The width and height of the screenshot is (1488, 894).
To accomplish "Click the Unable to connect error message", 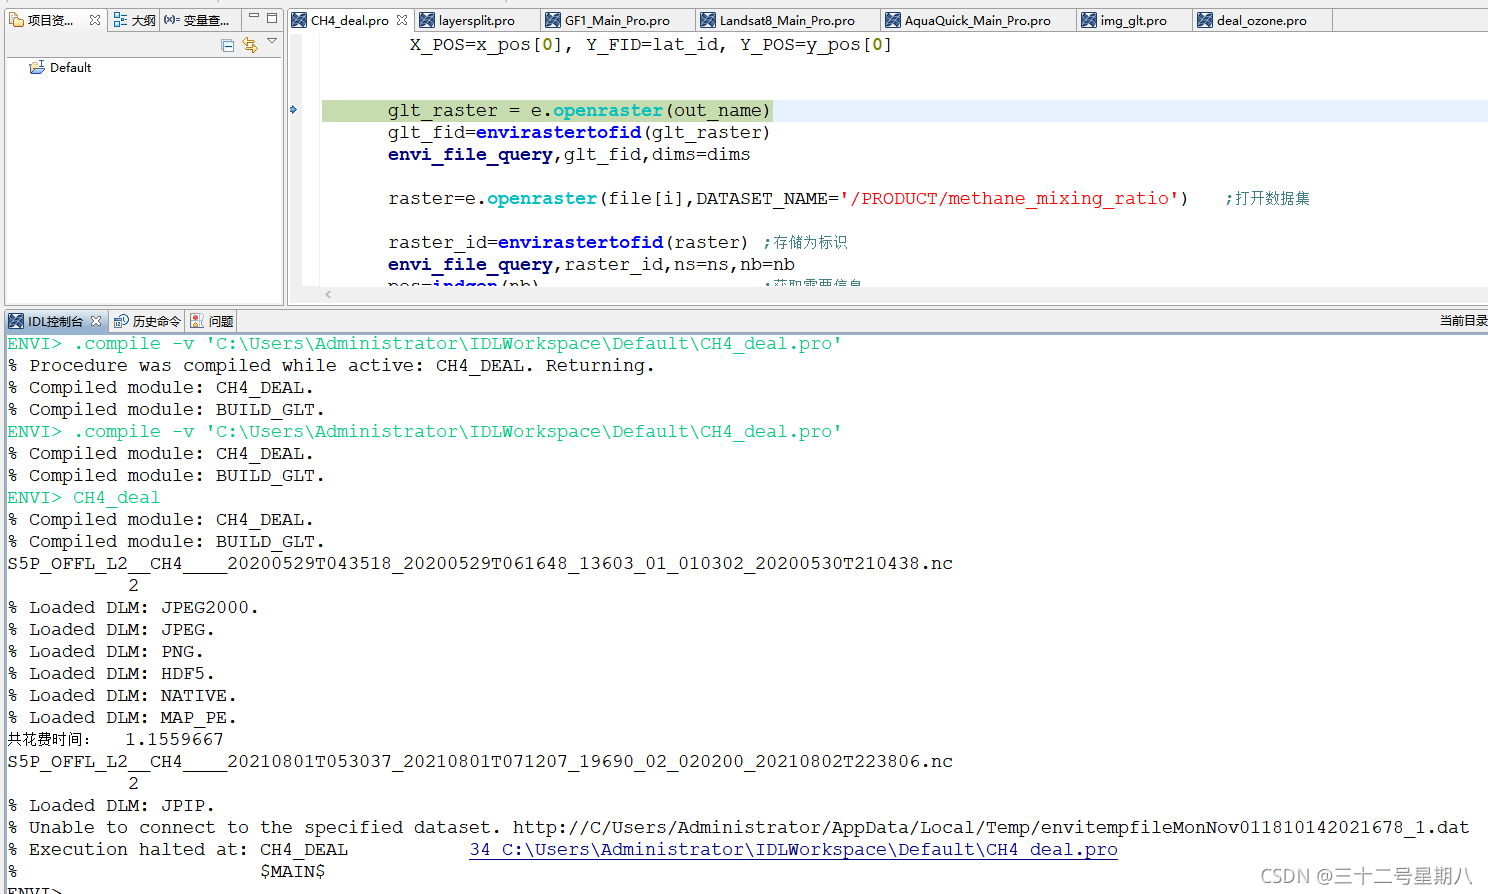I will click(x=738, y=827).
